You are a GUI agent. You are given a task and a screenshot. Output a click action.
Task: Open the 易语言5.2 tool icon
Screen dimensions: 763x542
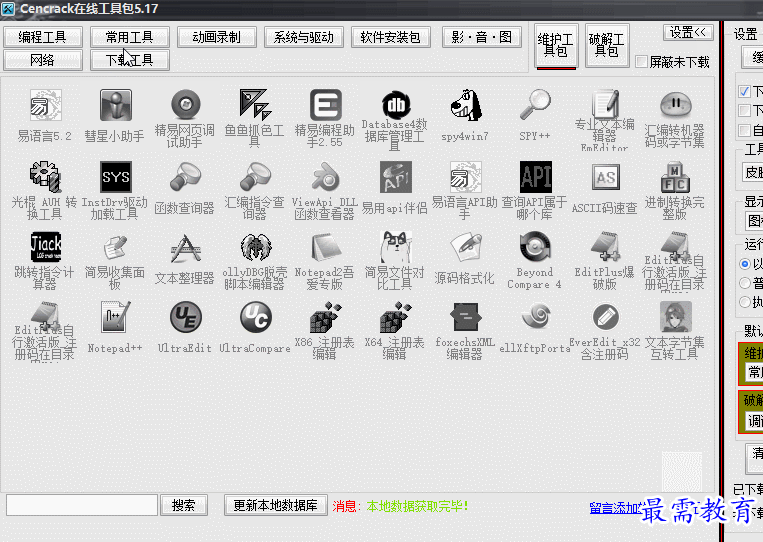45,106
